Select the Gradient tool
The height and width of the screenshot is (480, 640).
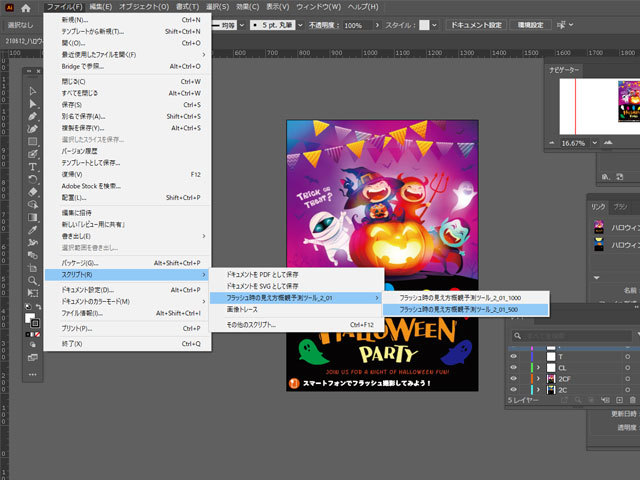coord(33,217)
